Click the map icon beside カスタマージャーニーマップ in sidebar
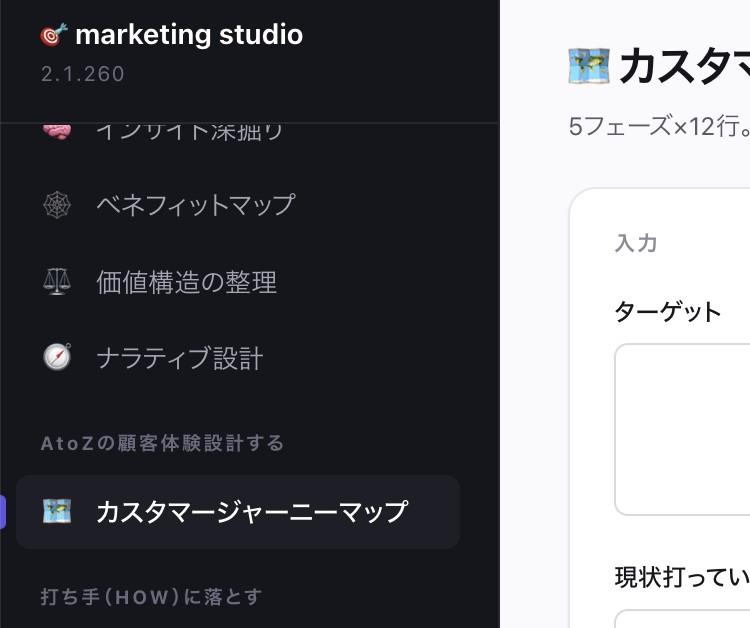This screenshot has height=628, width=750. 57,511
